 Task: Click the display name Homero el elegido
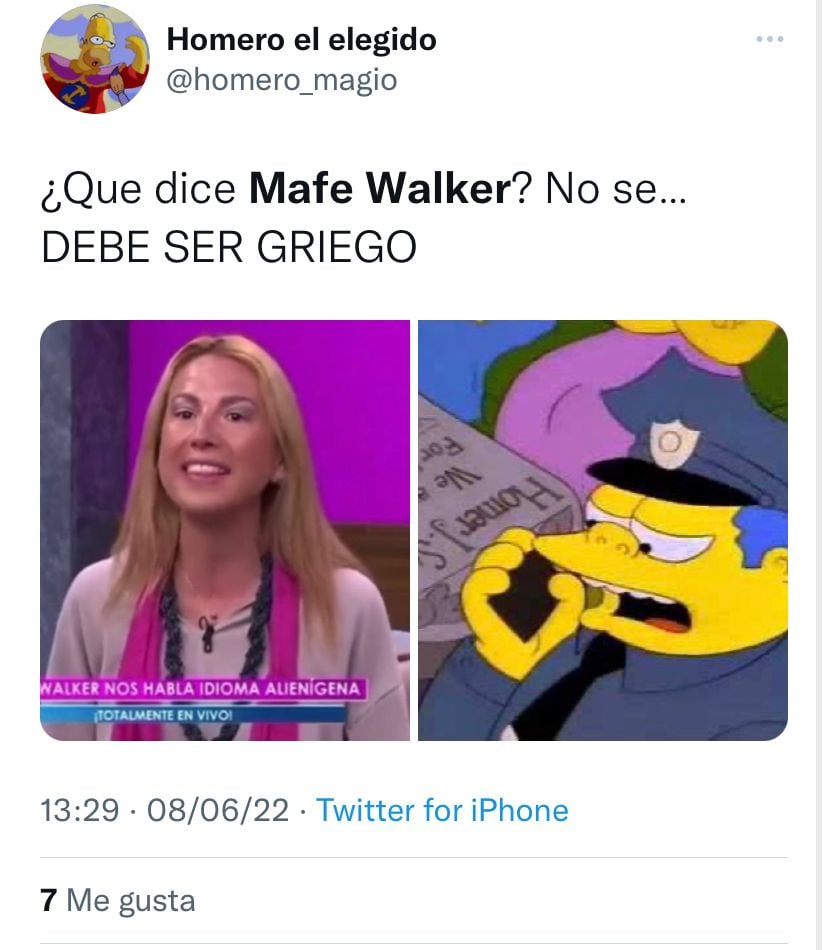pos(301,40)
